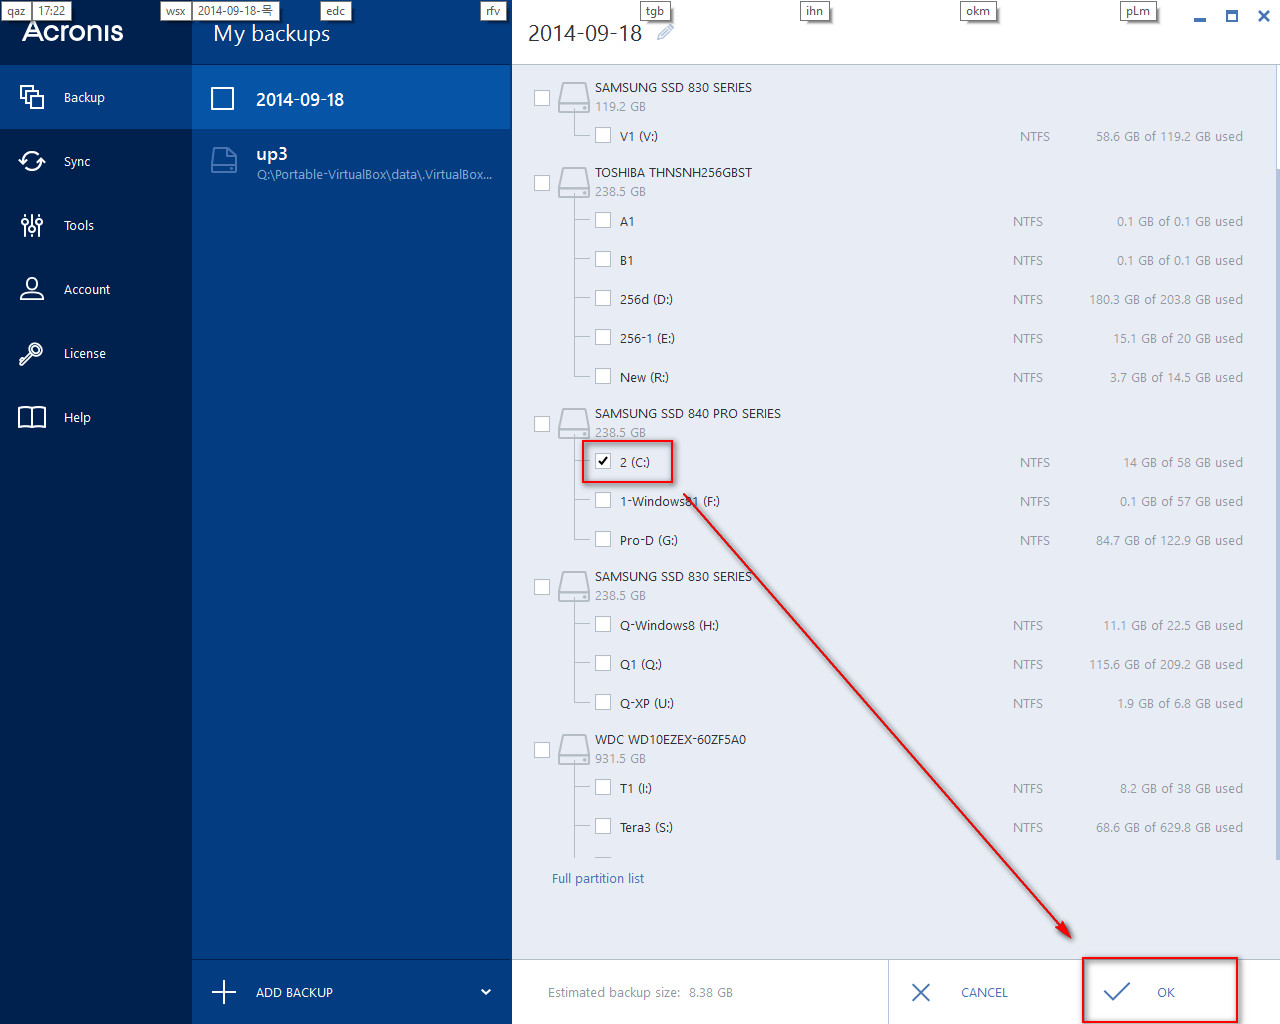Click the X icon next to Cancel

tap(921, 992)
